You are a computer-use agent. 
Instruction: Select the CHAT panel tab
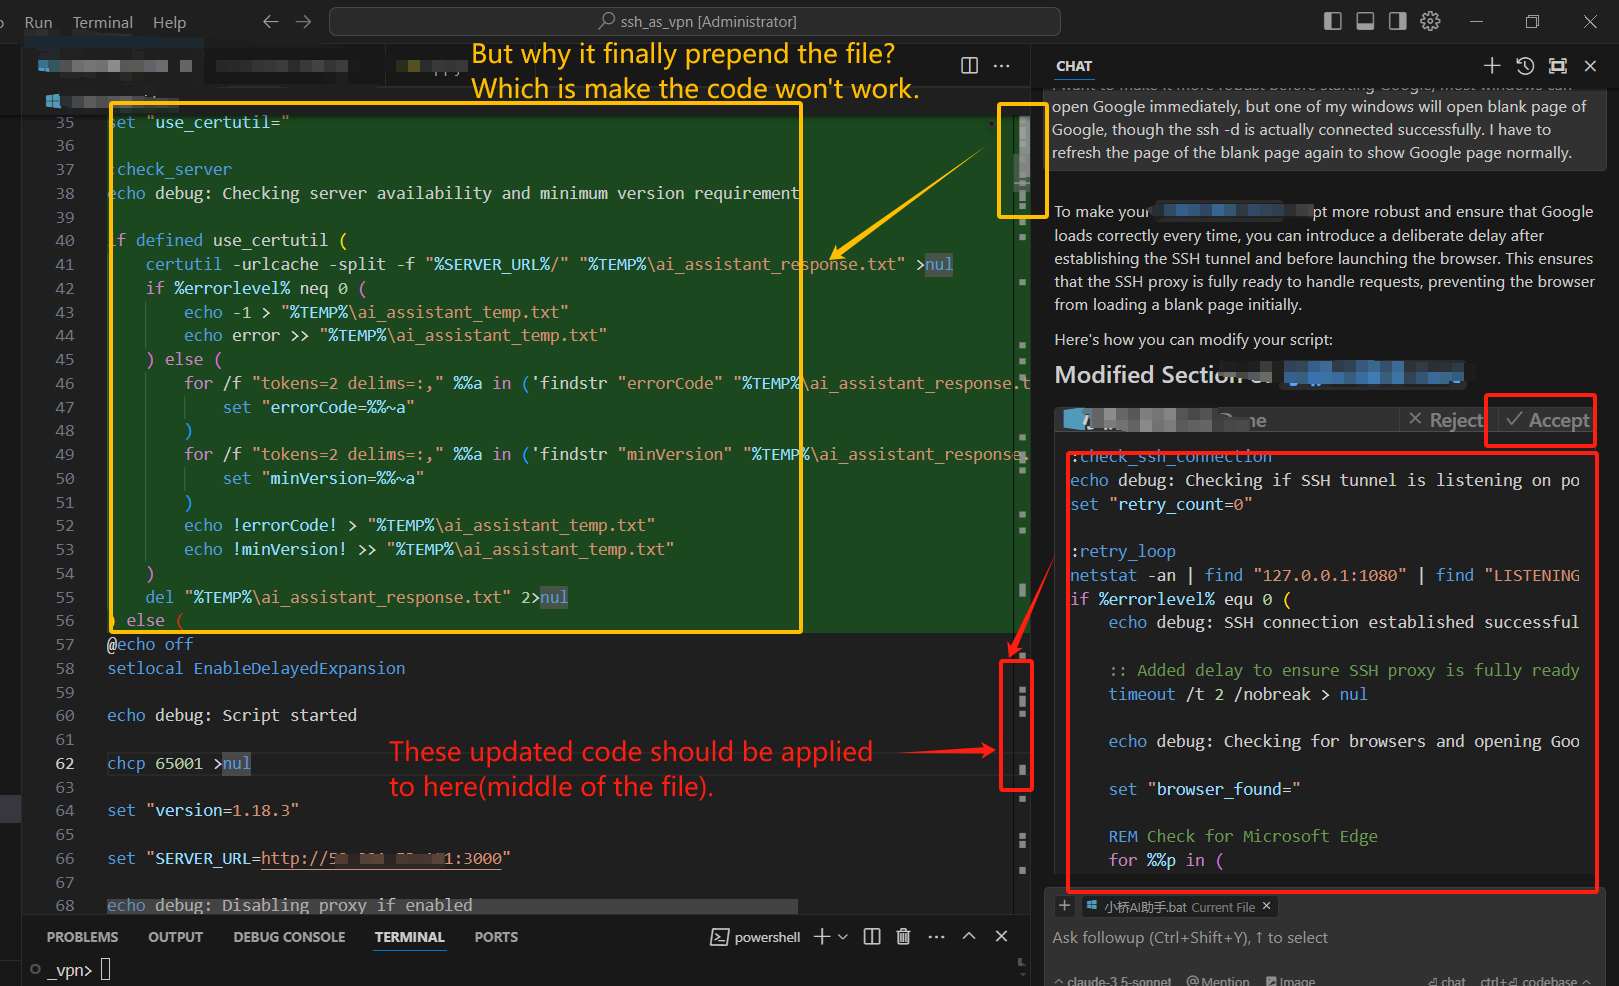1074,66
